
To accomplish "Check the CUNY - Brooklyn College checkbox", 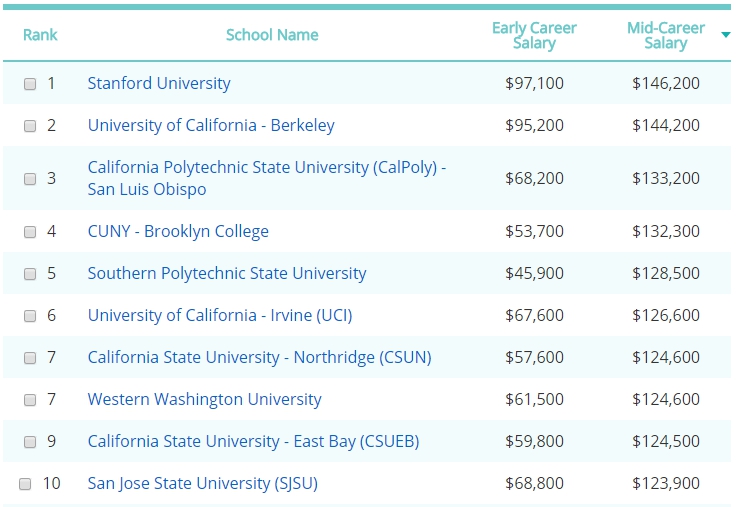I will (30, 232).
